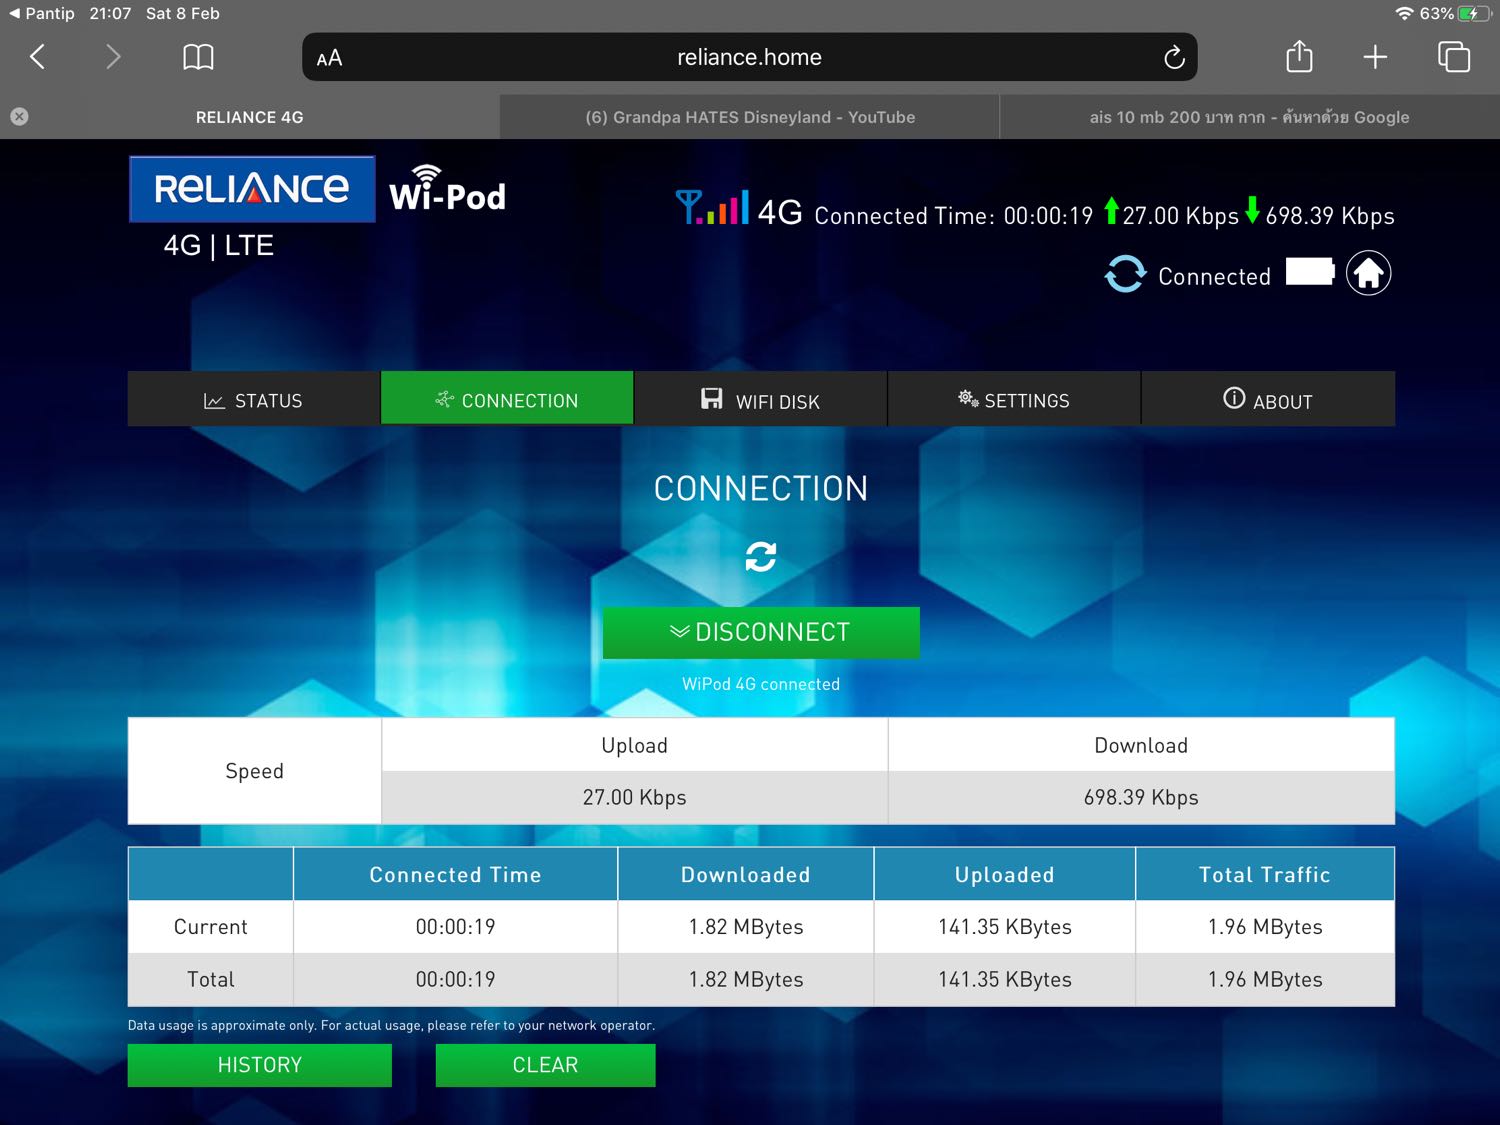Screen dimensions: 1500x1125
Task: Refresh connection with the circular arrows icon
Action: (x=761, y=557)
